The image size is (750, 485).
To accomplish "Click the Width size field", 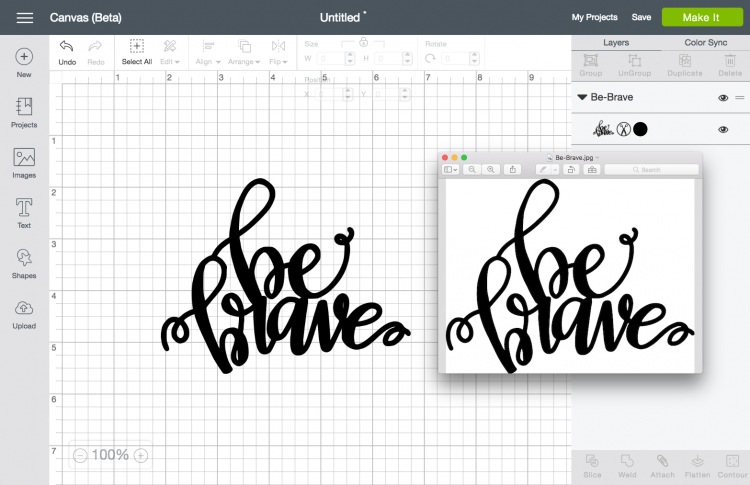I will pos(330,59).
